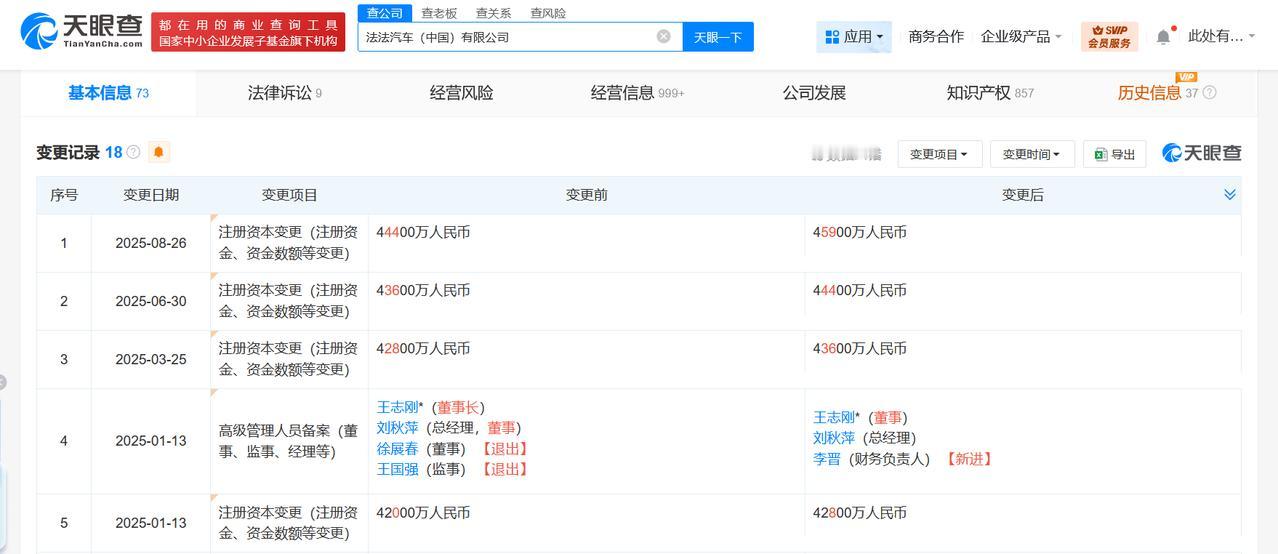1278x554 pixels.
Task: Open 李晋 link in the 变更后 column
Action: click(827, 459)
